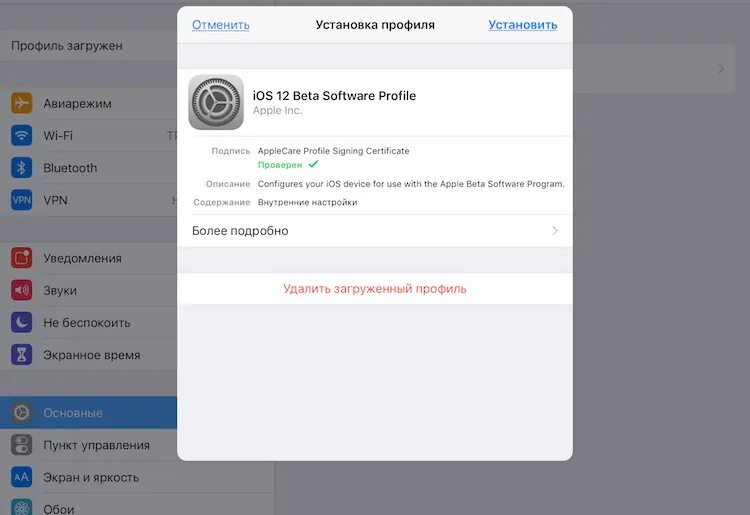750x515 pixels.
Task: Tap iOS 12 Beta Software Profile title
Action: point(334,96)
